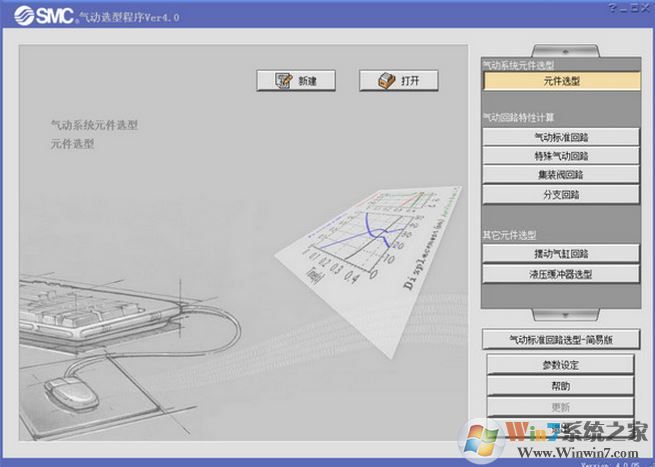Screen dimensions: 655x467
Task: Select the highlighted 元件选型 button
Action: [x=560, y=81]
